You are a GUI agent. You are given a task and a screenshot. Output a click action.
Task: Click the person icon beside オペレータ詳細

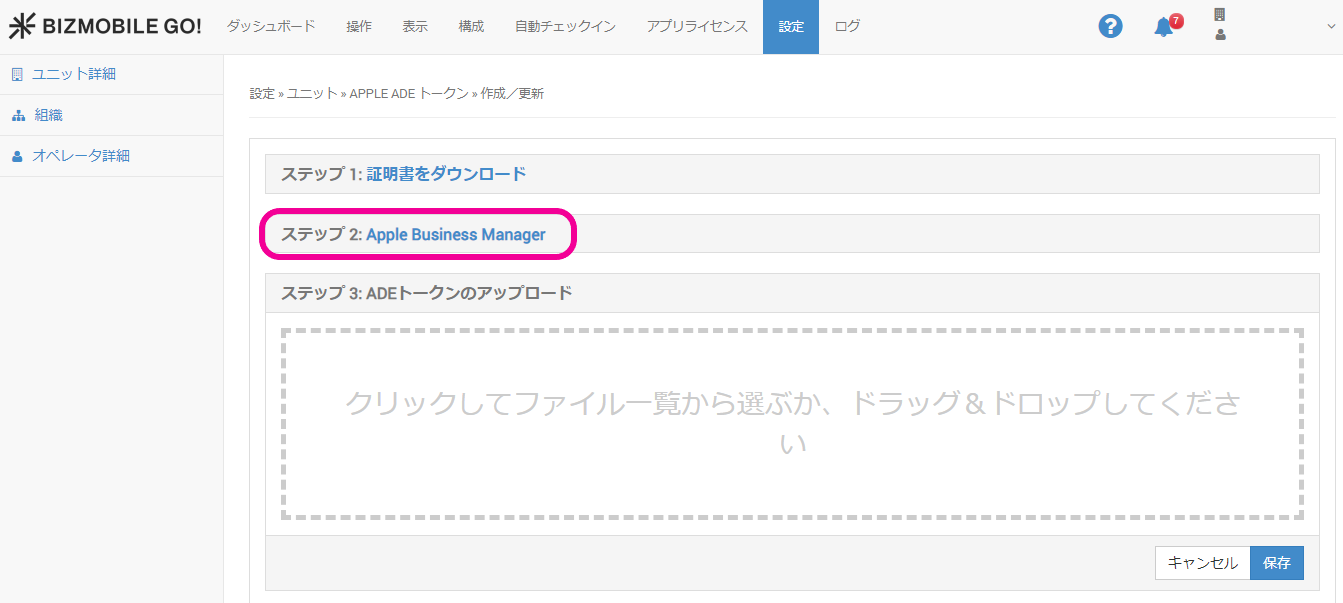17,157
